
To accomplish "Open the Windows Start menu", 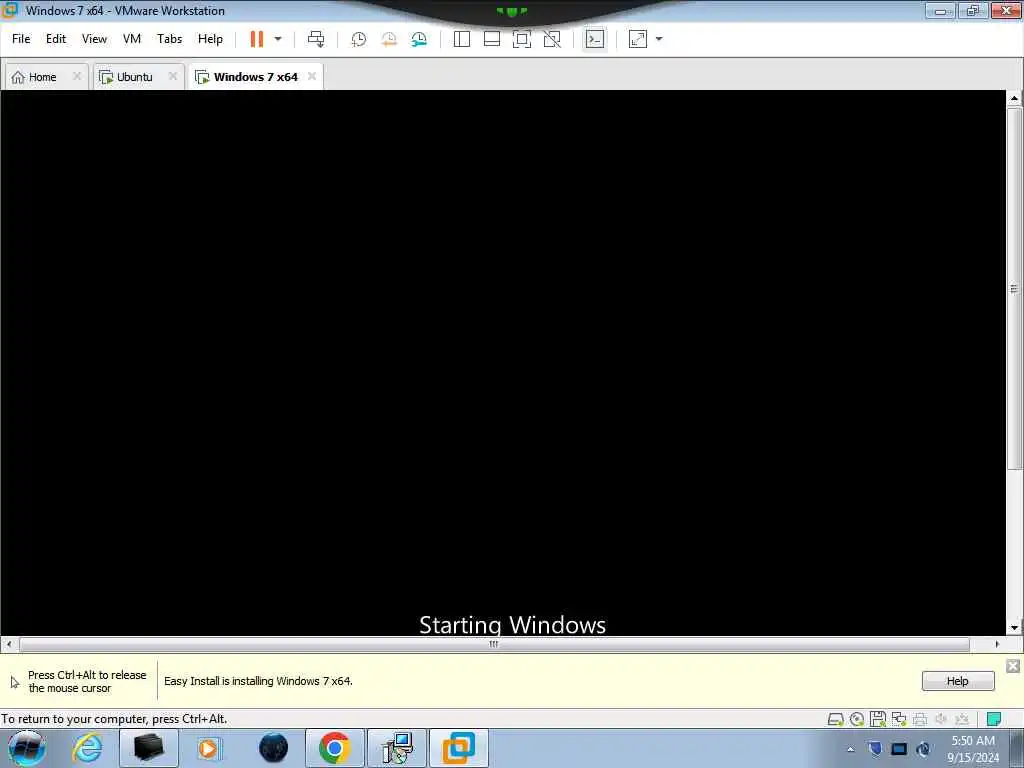I will coord(27,748).
